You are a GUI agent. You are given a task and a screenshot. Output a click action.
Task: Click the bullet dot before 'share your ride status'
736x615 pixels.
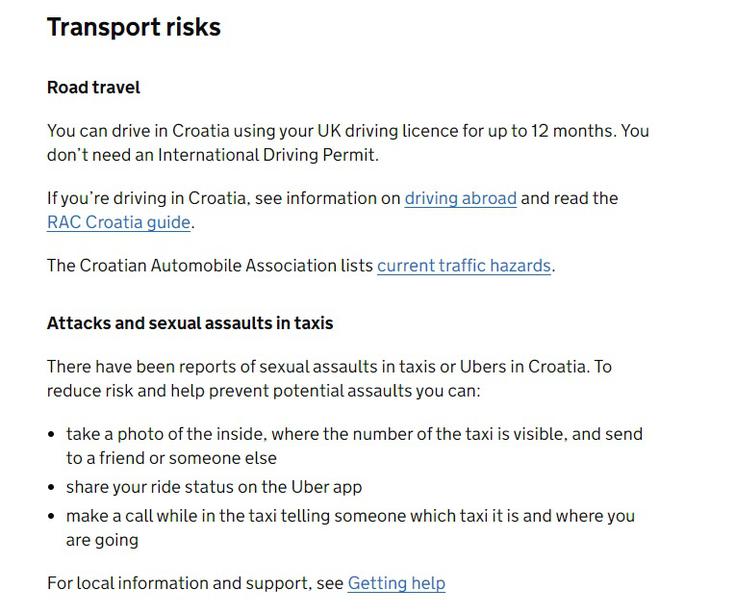point(52,487)
